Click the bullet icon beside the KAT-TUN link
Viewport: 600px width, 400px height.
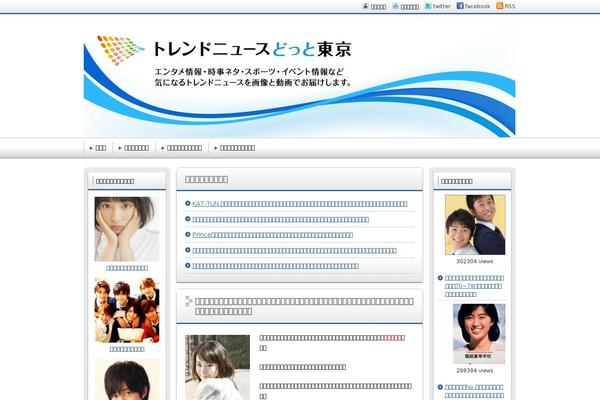(x=188, y=203)
